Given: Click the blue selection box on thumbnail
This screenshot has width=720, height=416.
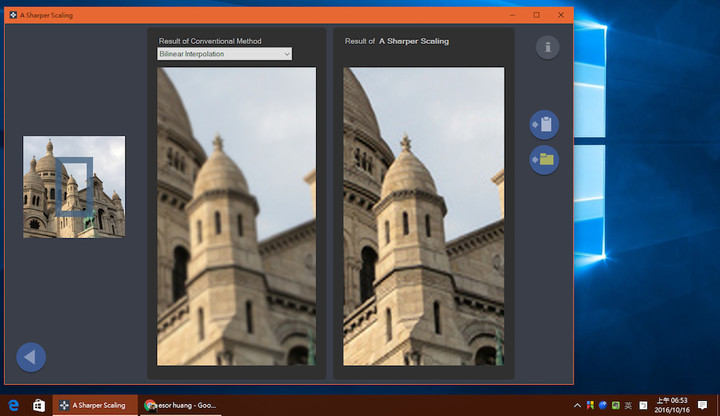Looking at the screenshot, I should tap(74, 186).
